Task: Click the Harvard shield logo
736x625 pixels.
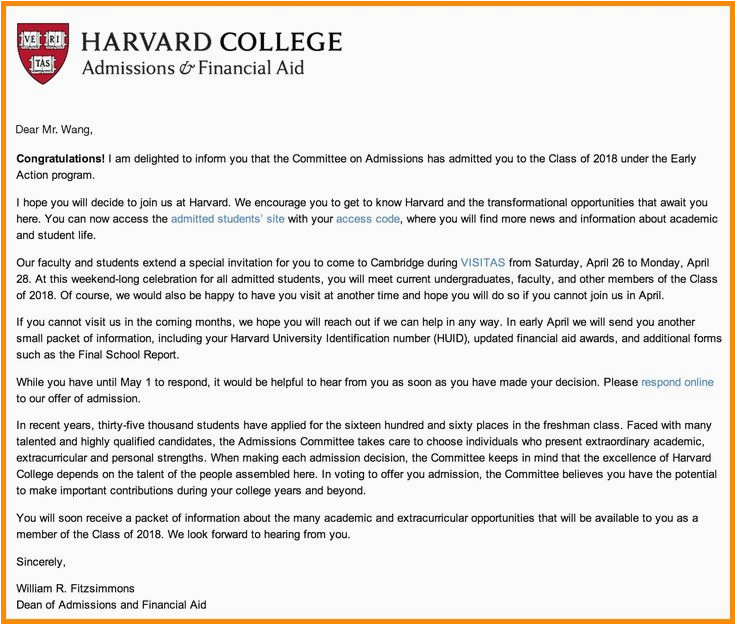Action: coord(43,53)
